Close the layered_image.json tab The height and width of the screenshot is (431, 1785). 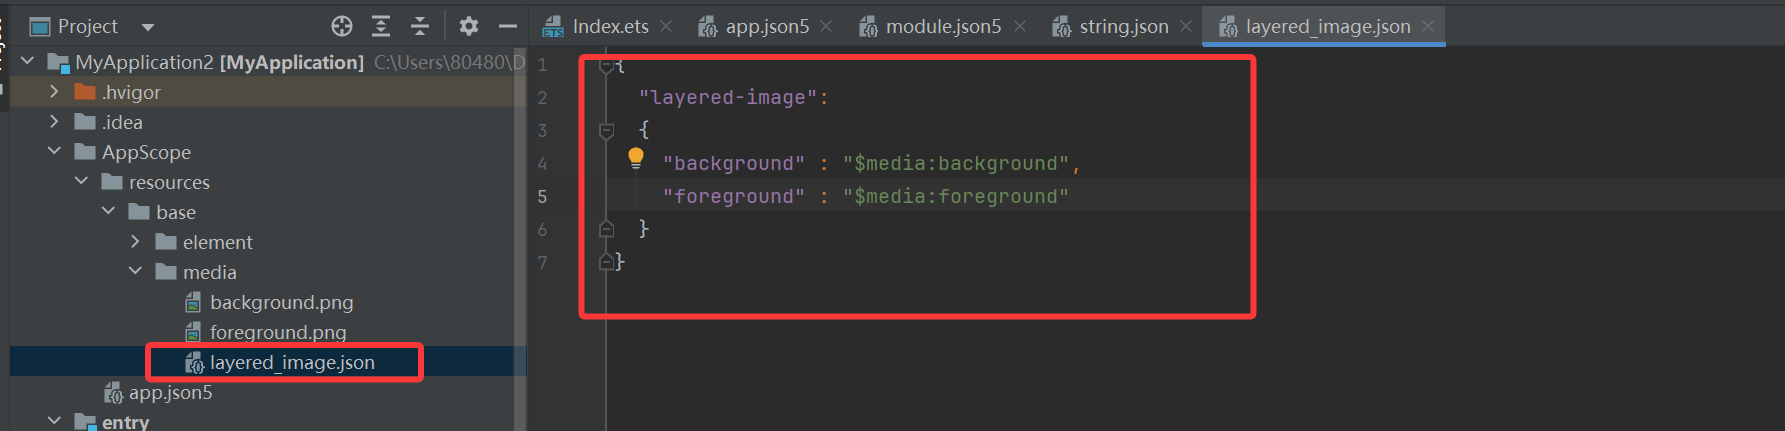pos(1428,26)
